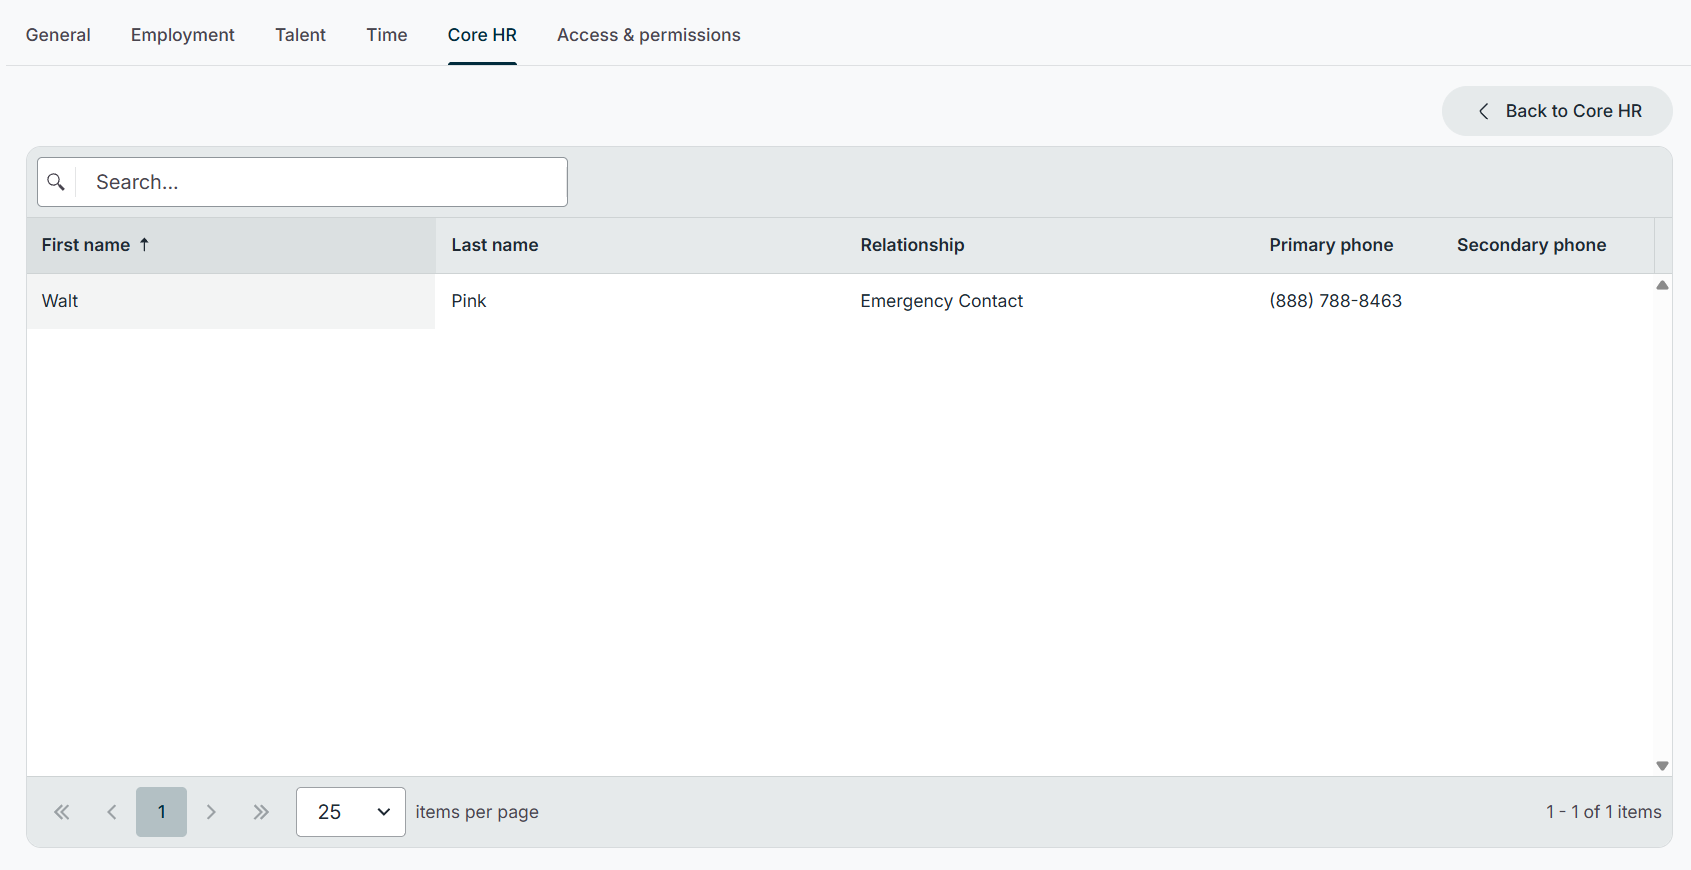Toggle First name sort arrow
The height and width of the screenshot is (870, 1691).
(144, 245)
